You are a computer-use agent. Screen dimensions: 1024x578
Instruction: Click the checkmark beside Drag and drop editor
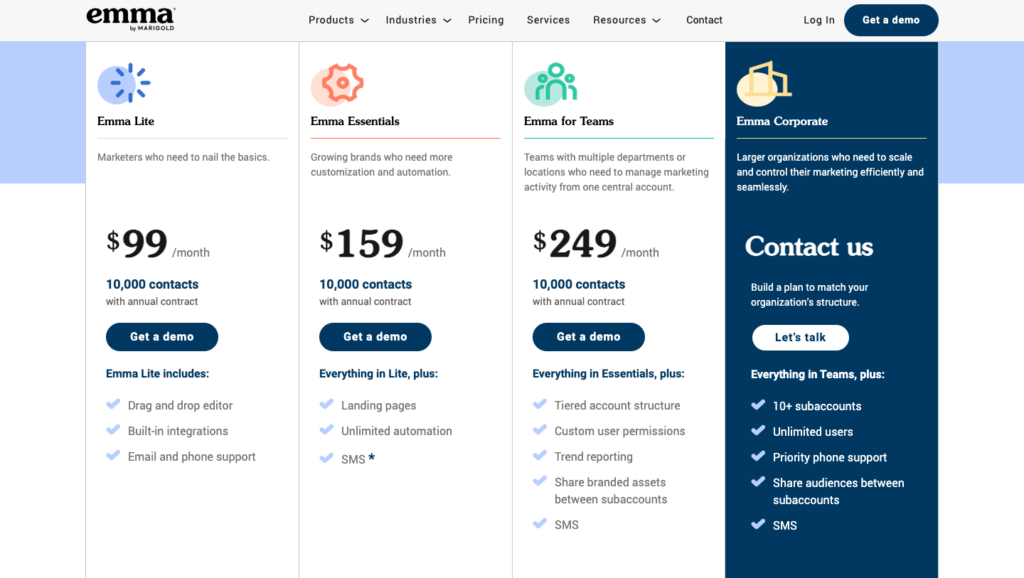(113, 404)
